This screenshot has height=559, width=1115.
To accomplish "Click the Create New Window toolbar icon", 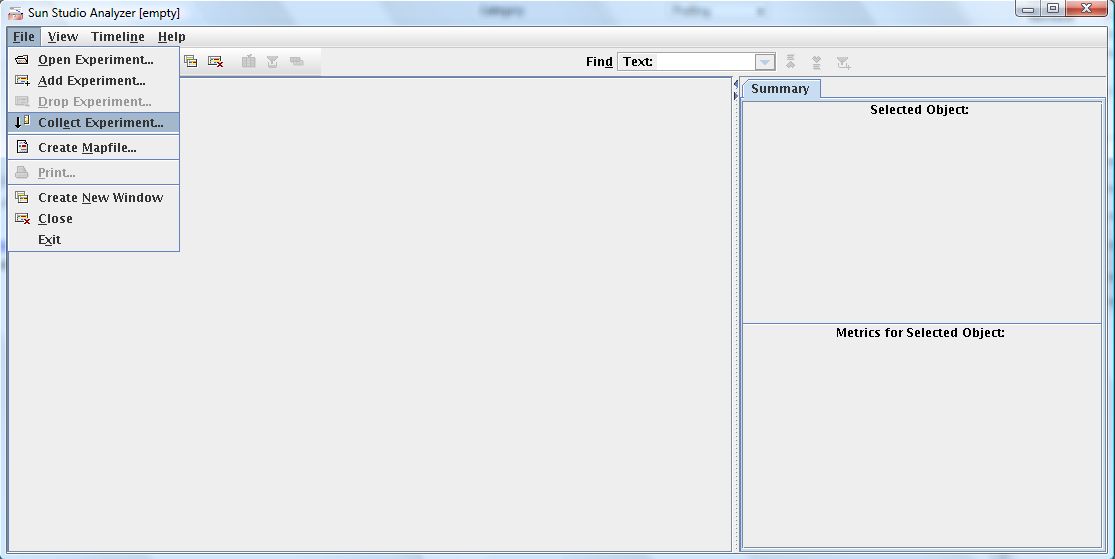I will [x=191, y=62].
